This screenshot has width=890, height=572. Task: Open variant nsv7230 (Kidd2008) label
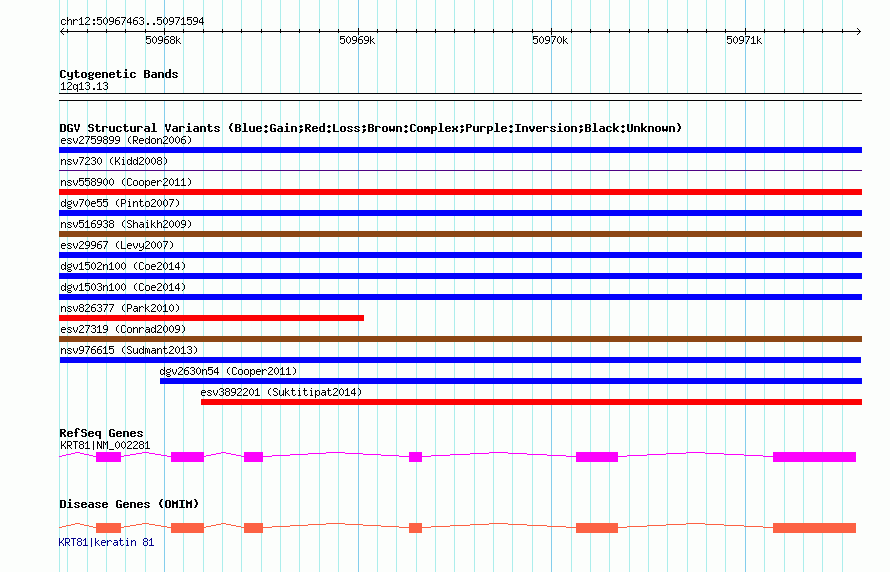114,161
